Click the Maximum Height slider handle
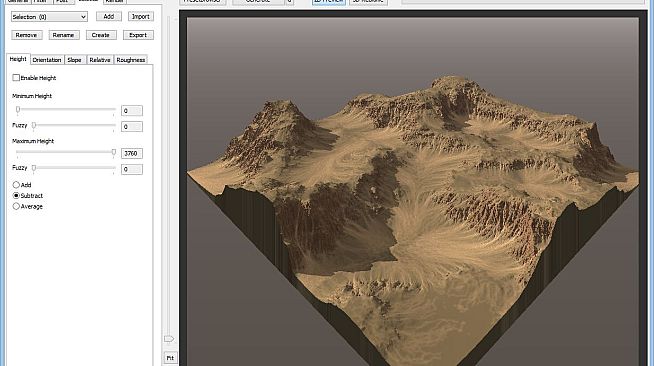Screen dimensions: 654x366 point(113,153)
